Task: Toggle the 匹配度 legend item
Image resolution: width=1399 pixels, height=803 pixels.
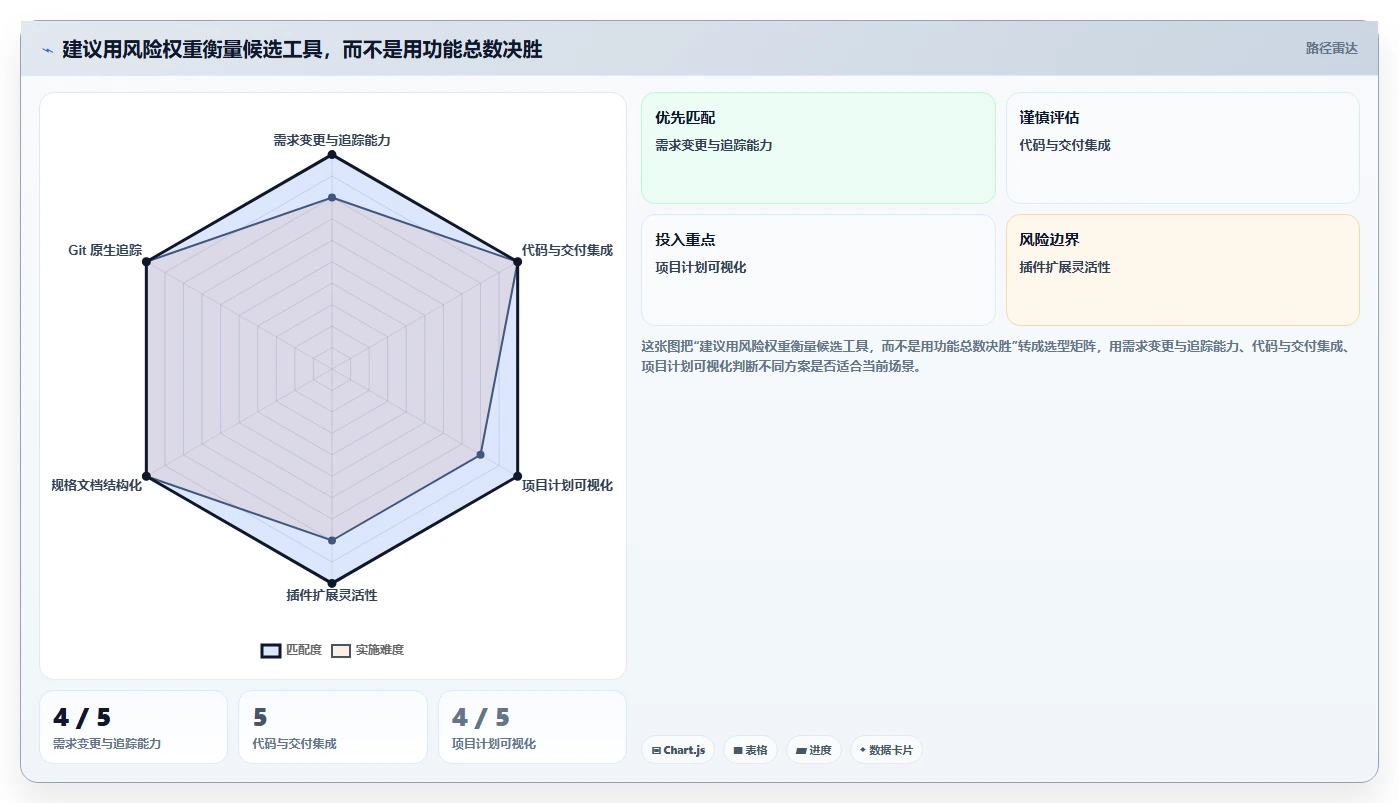Action: (x=292, y=650)
